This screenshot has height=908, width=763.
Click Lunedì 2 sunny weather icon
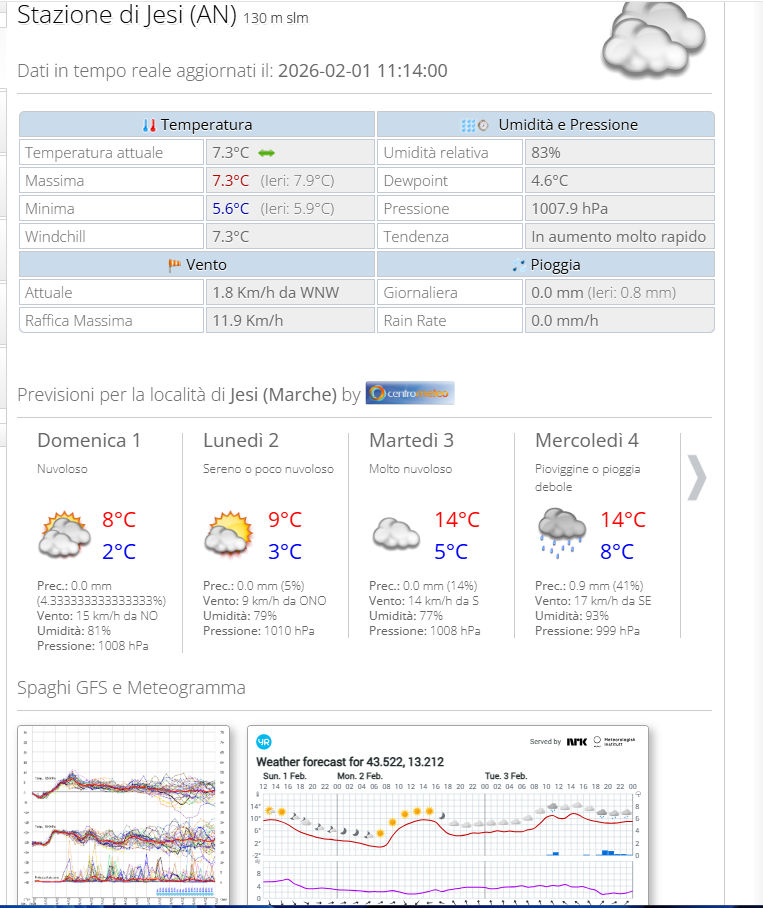(x=230, y=534)
